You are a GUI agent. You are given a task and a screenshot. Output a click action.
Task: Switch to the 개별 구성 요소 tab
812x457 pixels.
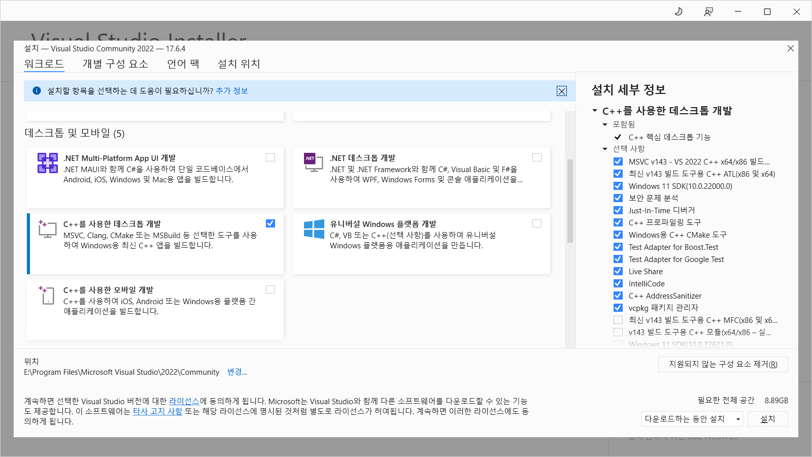pos(115,64)
